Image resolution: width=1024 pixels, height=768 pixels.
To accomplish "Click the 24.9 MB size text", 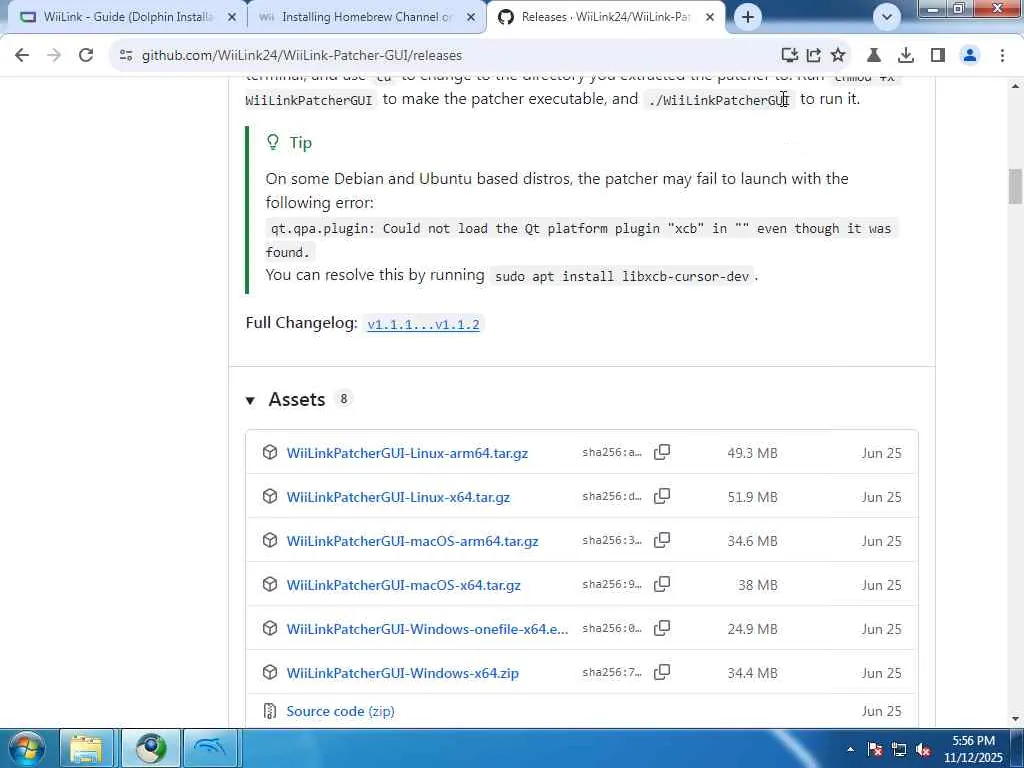I will coord(752,629).
